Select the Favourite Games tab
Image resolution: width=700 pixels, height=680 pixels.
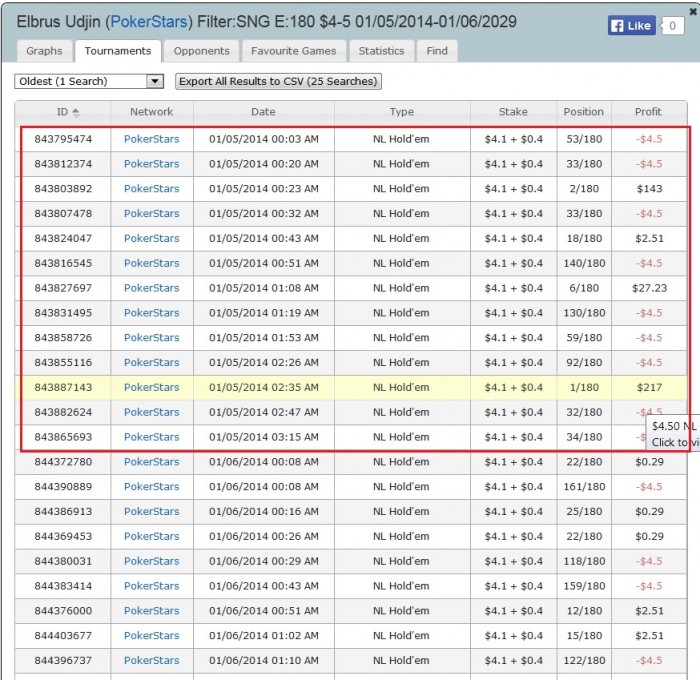pos(294,51)
